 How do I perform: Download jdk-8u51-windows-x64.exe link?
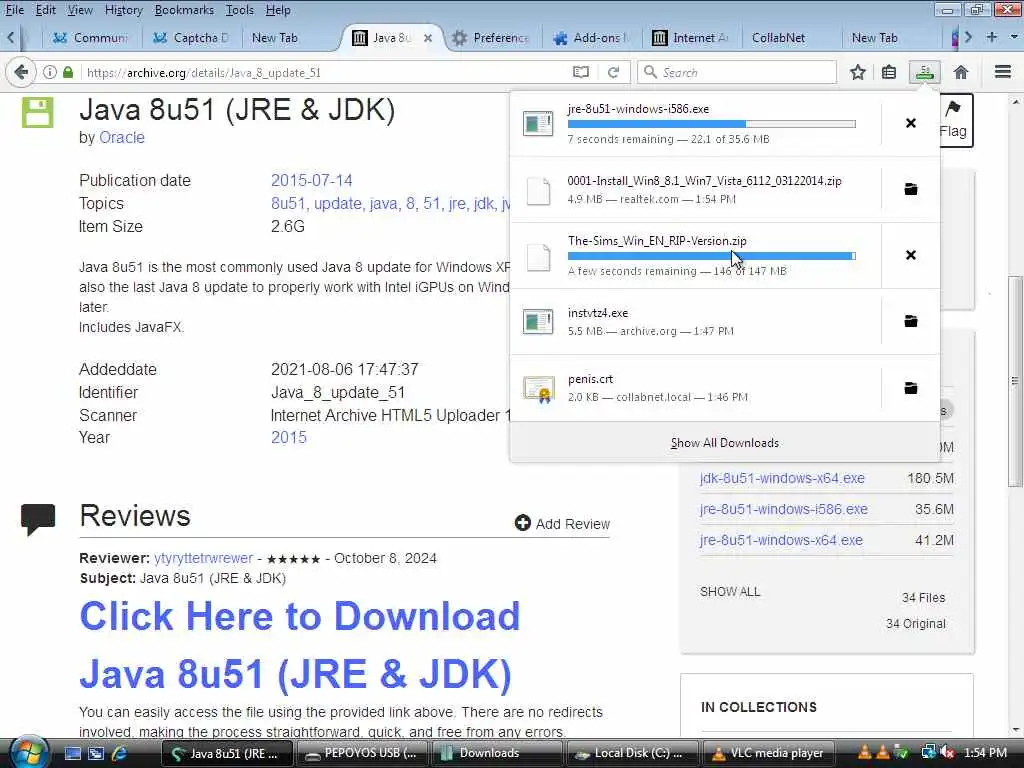(782, 478)
